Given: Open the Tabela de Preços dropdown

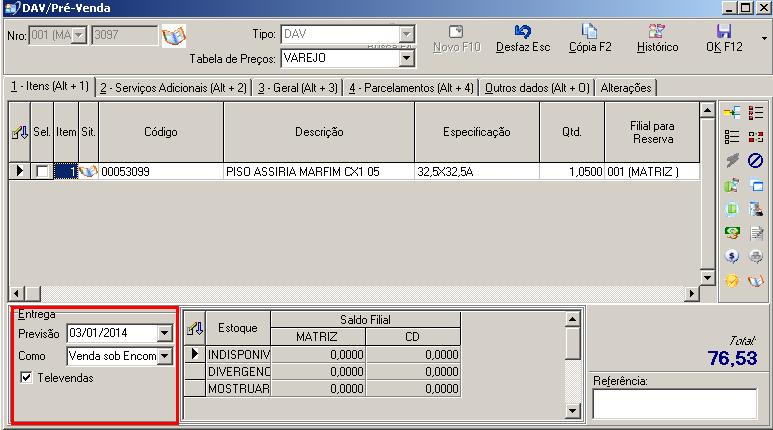Looking at the screenshot, I should point(406,58).
